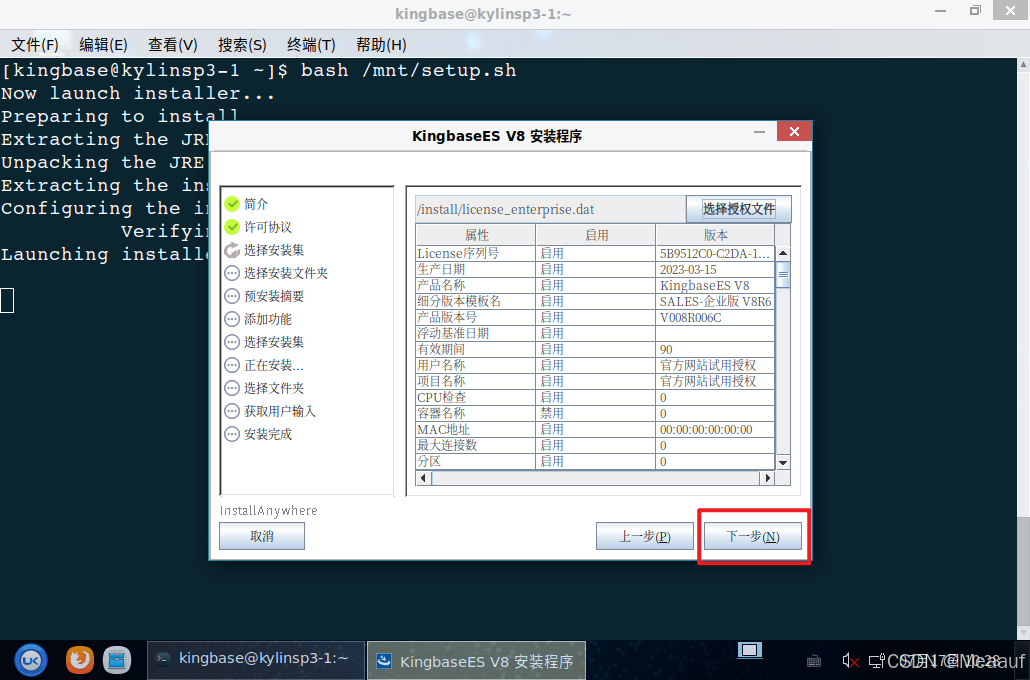Click the SALES-企业版 V8R6 value cell

coord(715,301)
